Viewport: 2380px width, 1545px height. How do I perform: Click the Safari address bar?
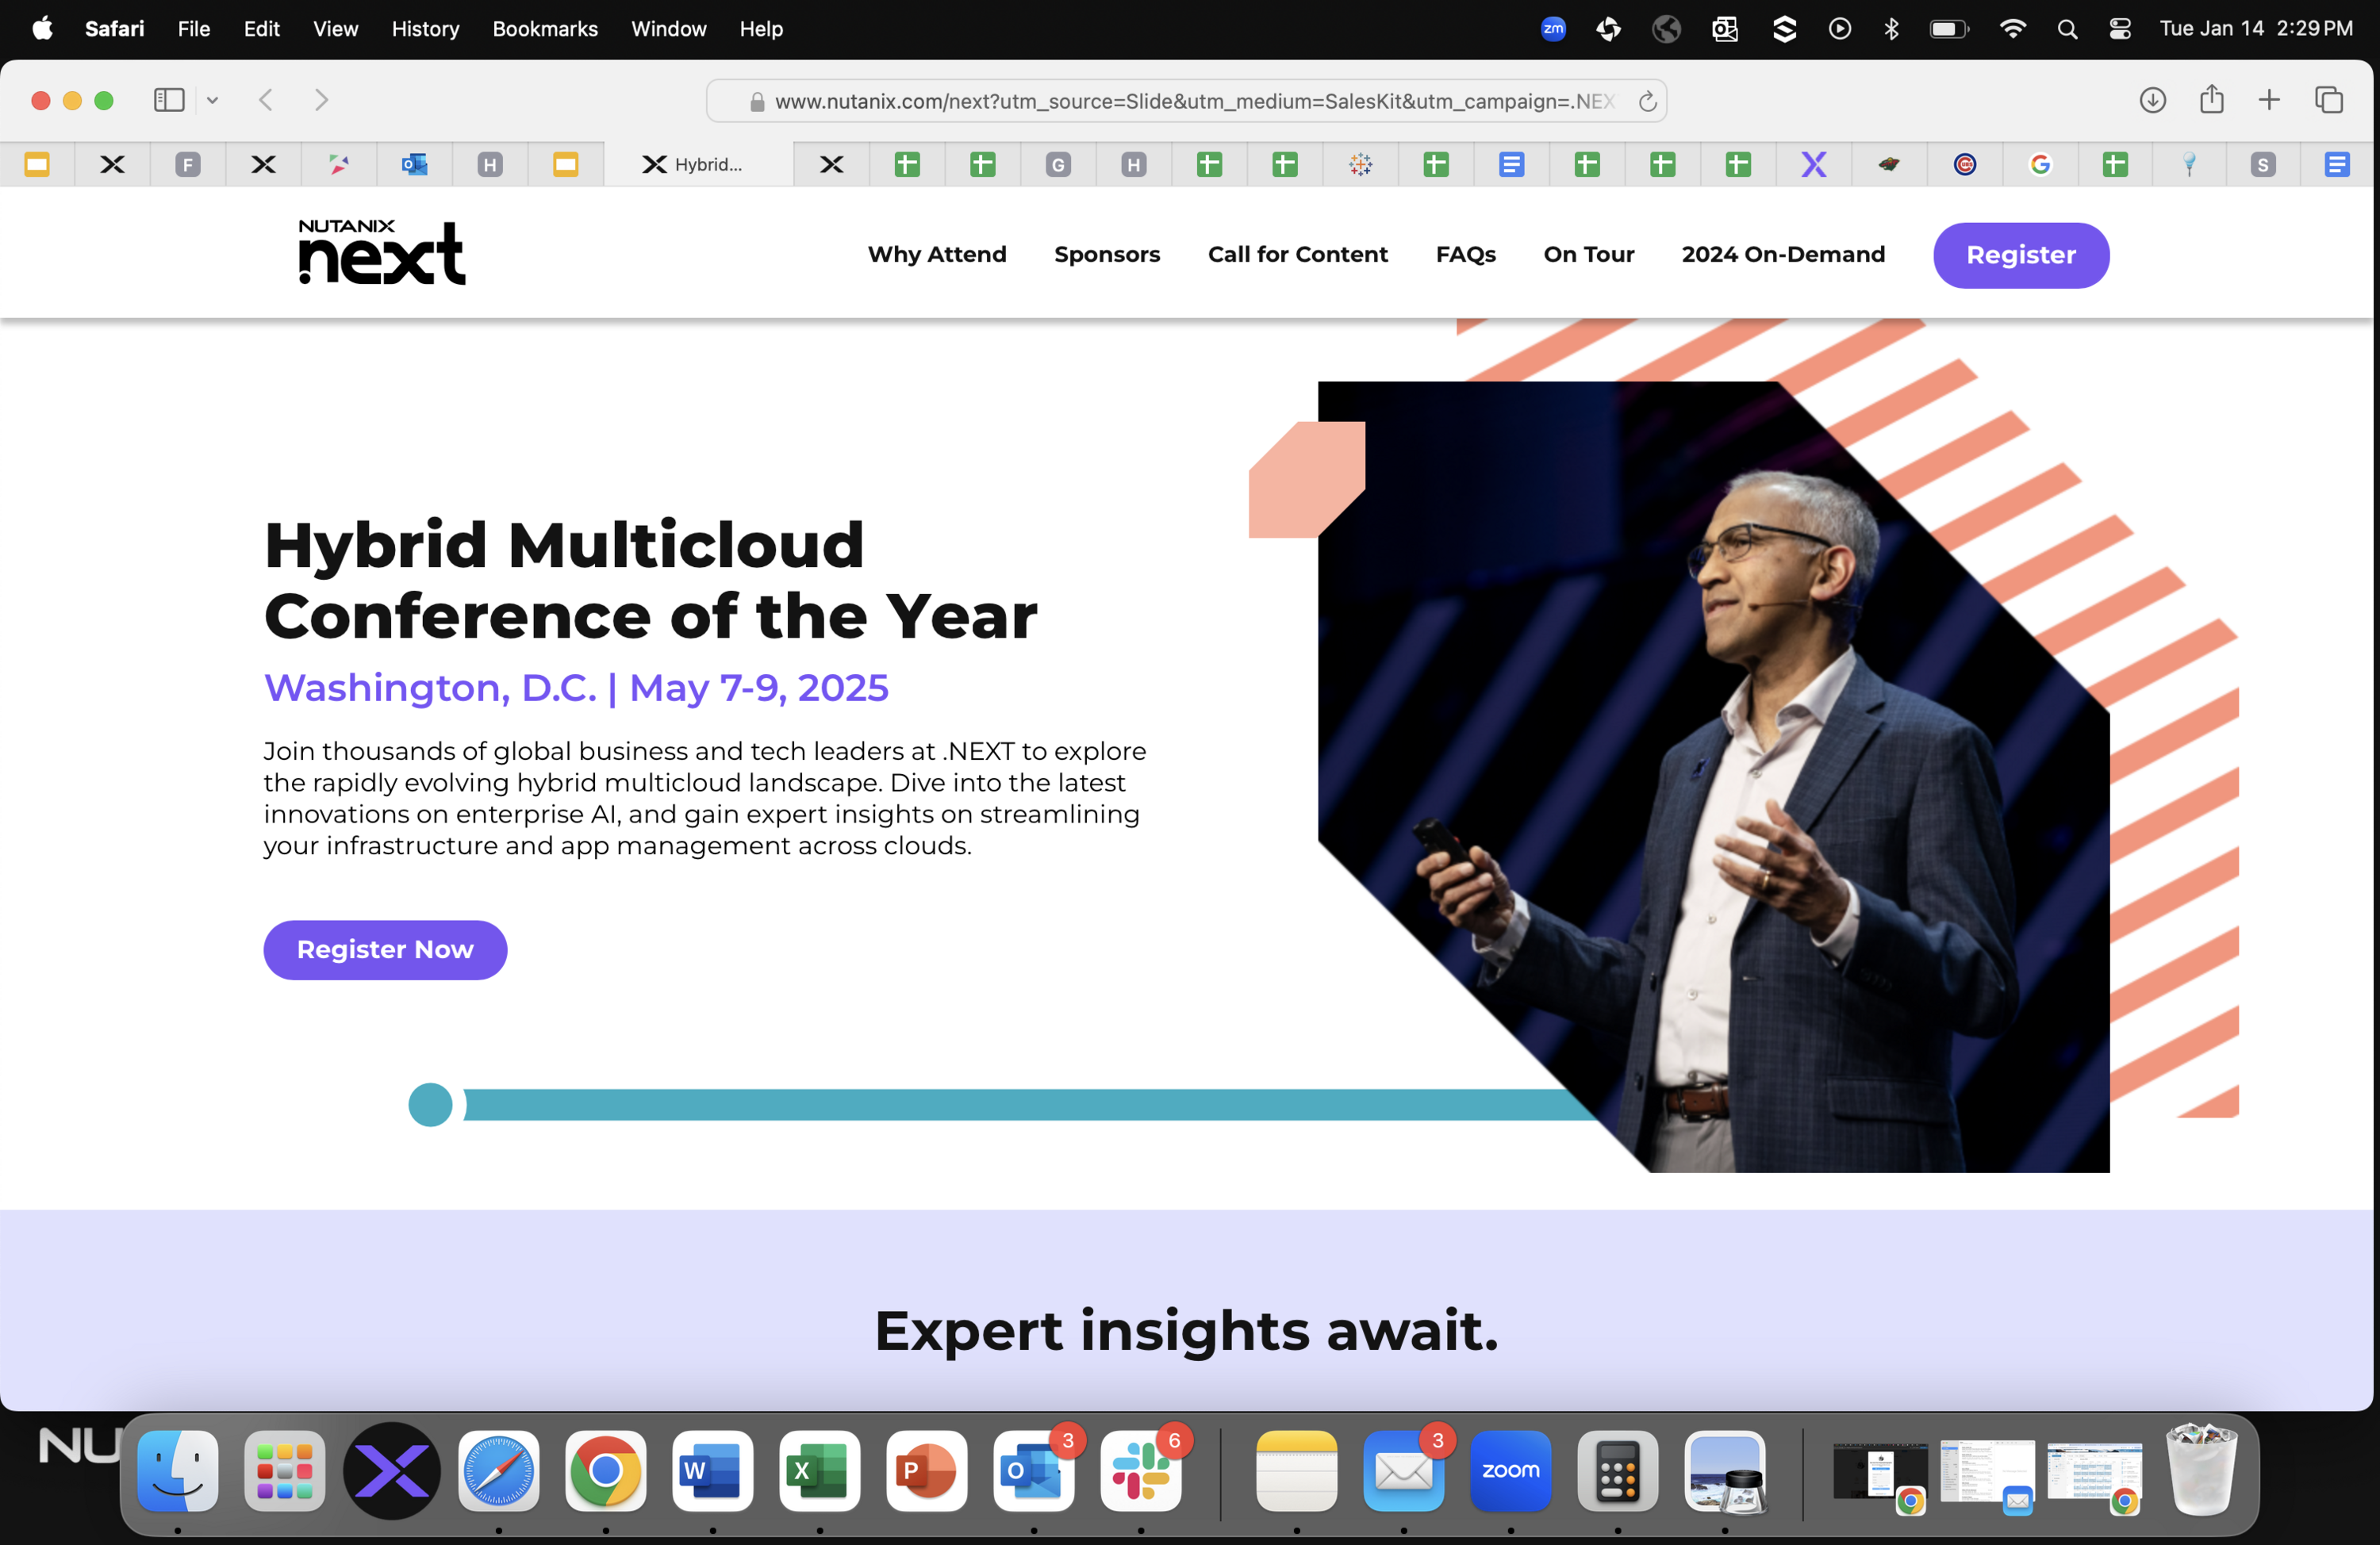(x=1186, y=101)
